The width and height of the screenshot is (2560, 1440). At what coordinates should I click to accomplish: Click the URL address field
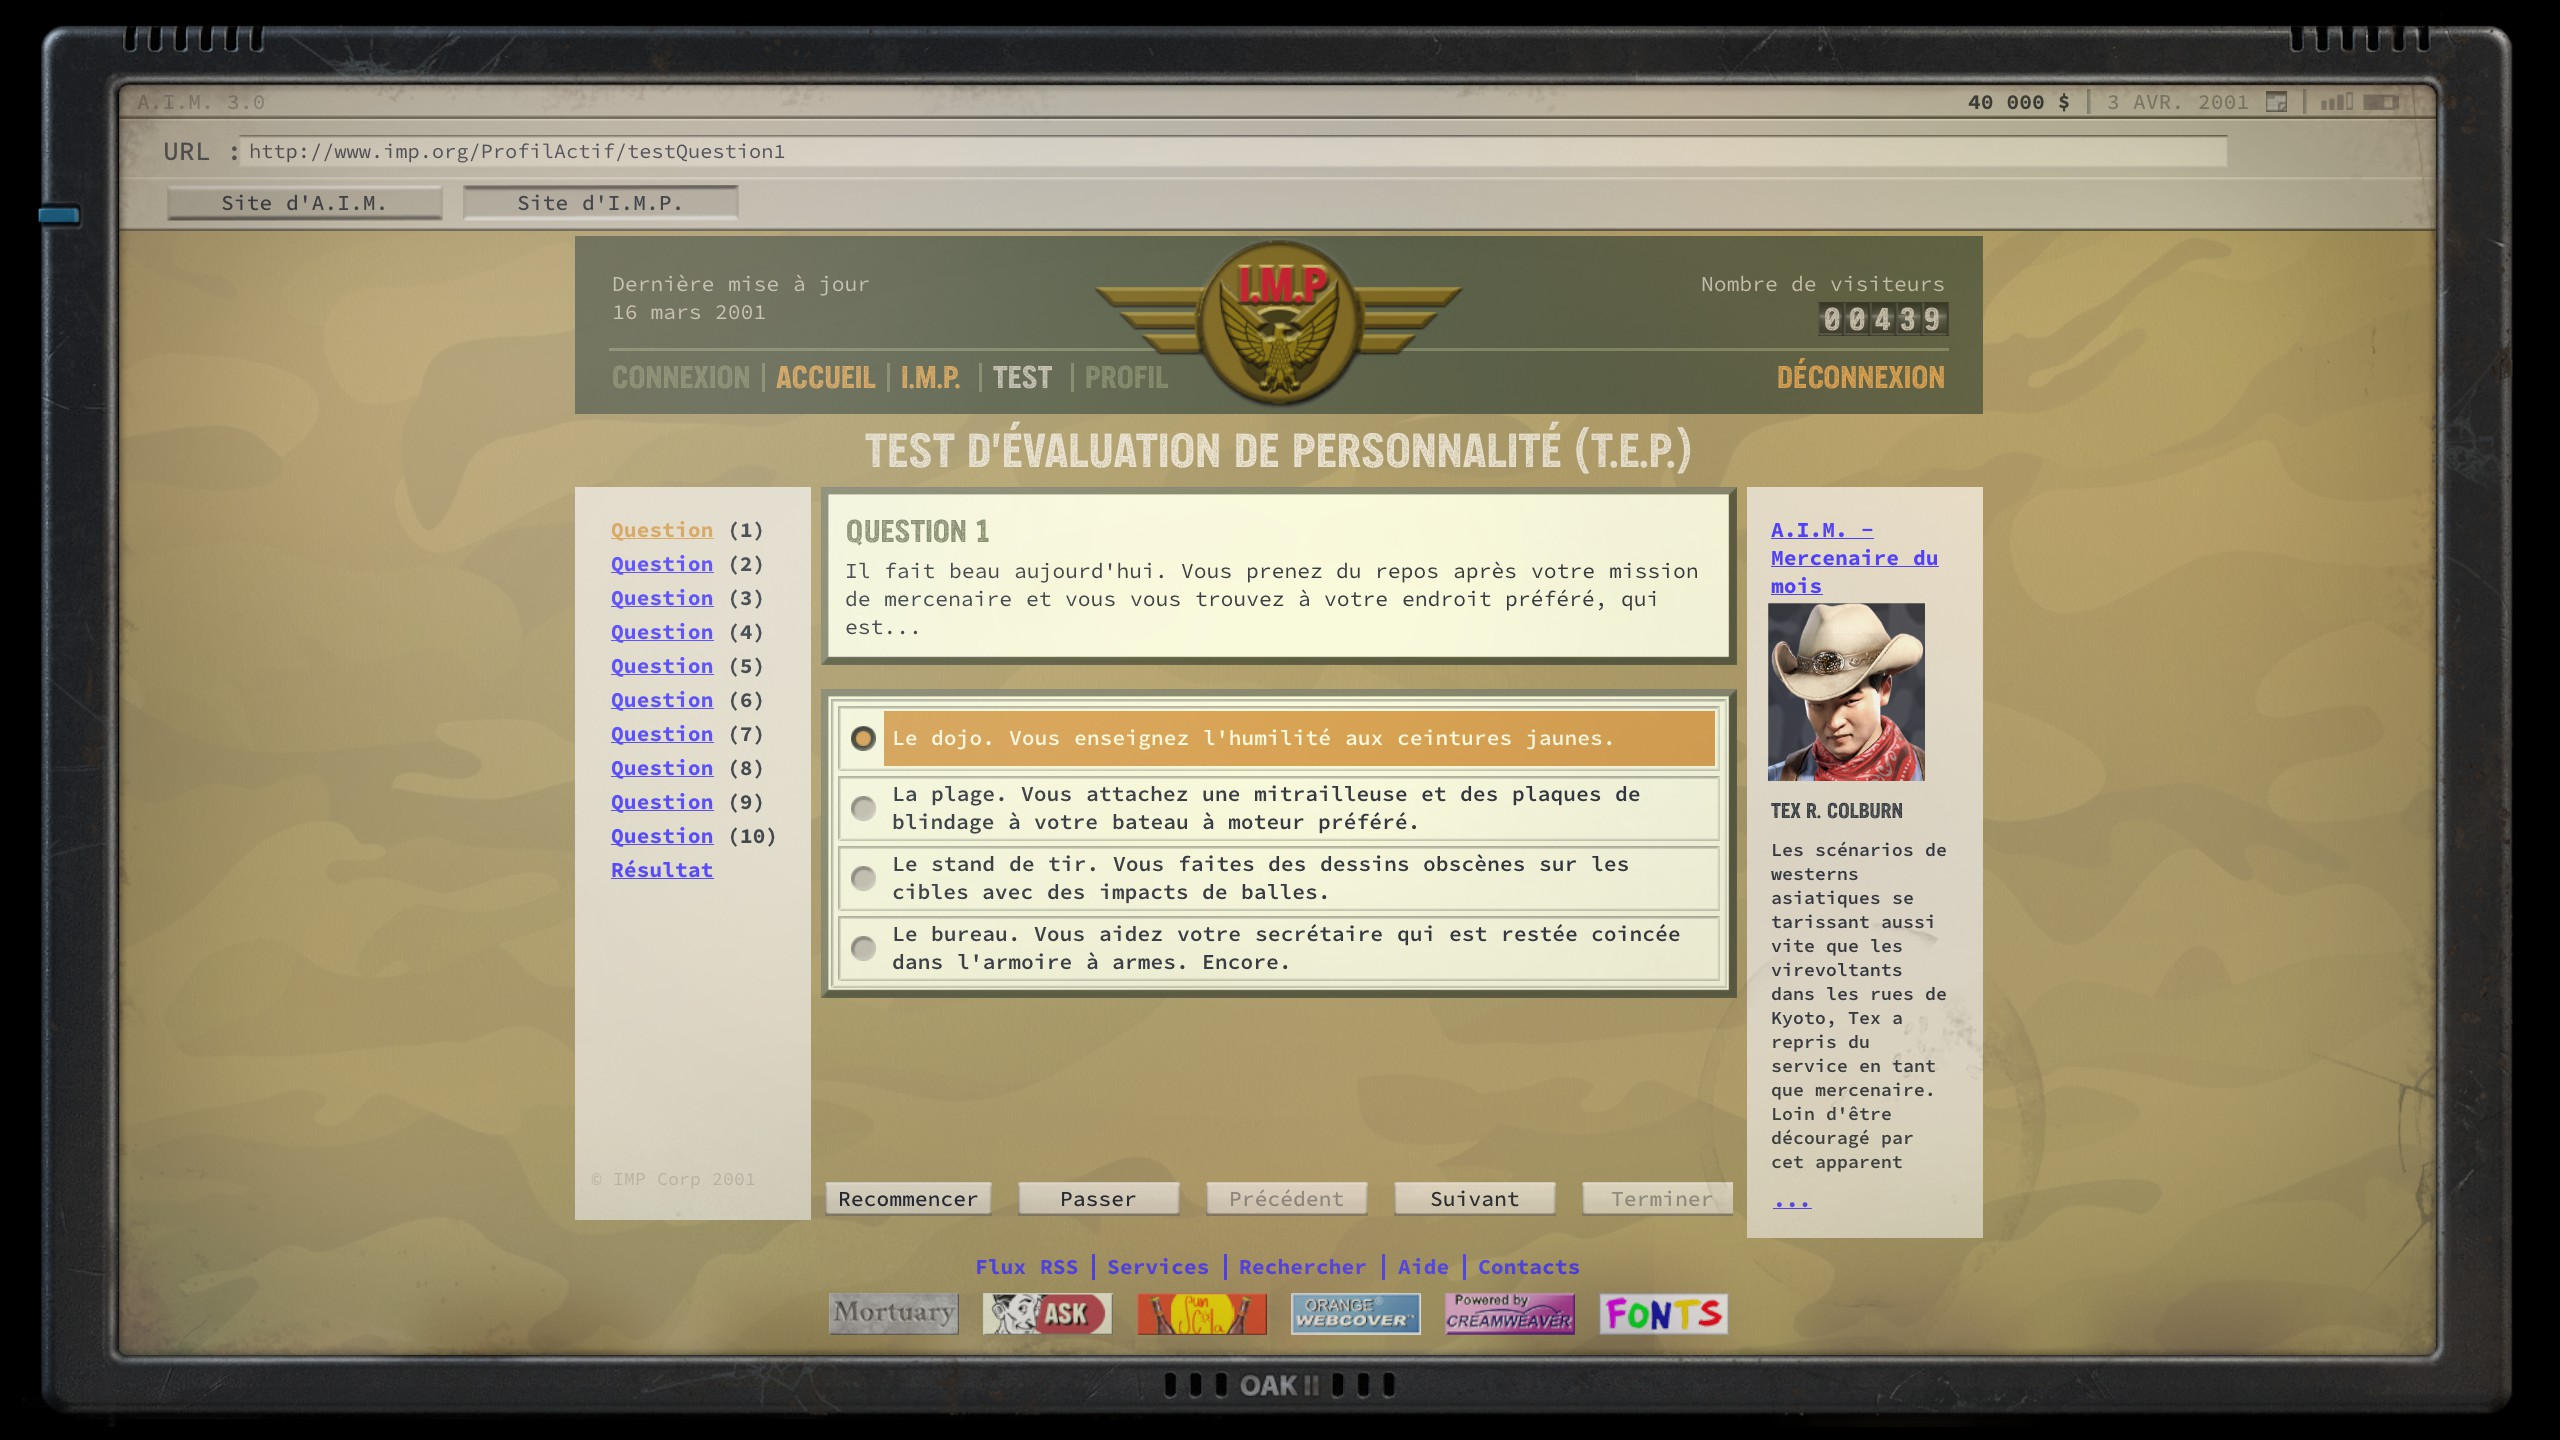(1233, 152)
